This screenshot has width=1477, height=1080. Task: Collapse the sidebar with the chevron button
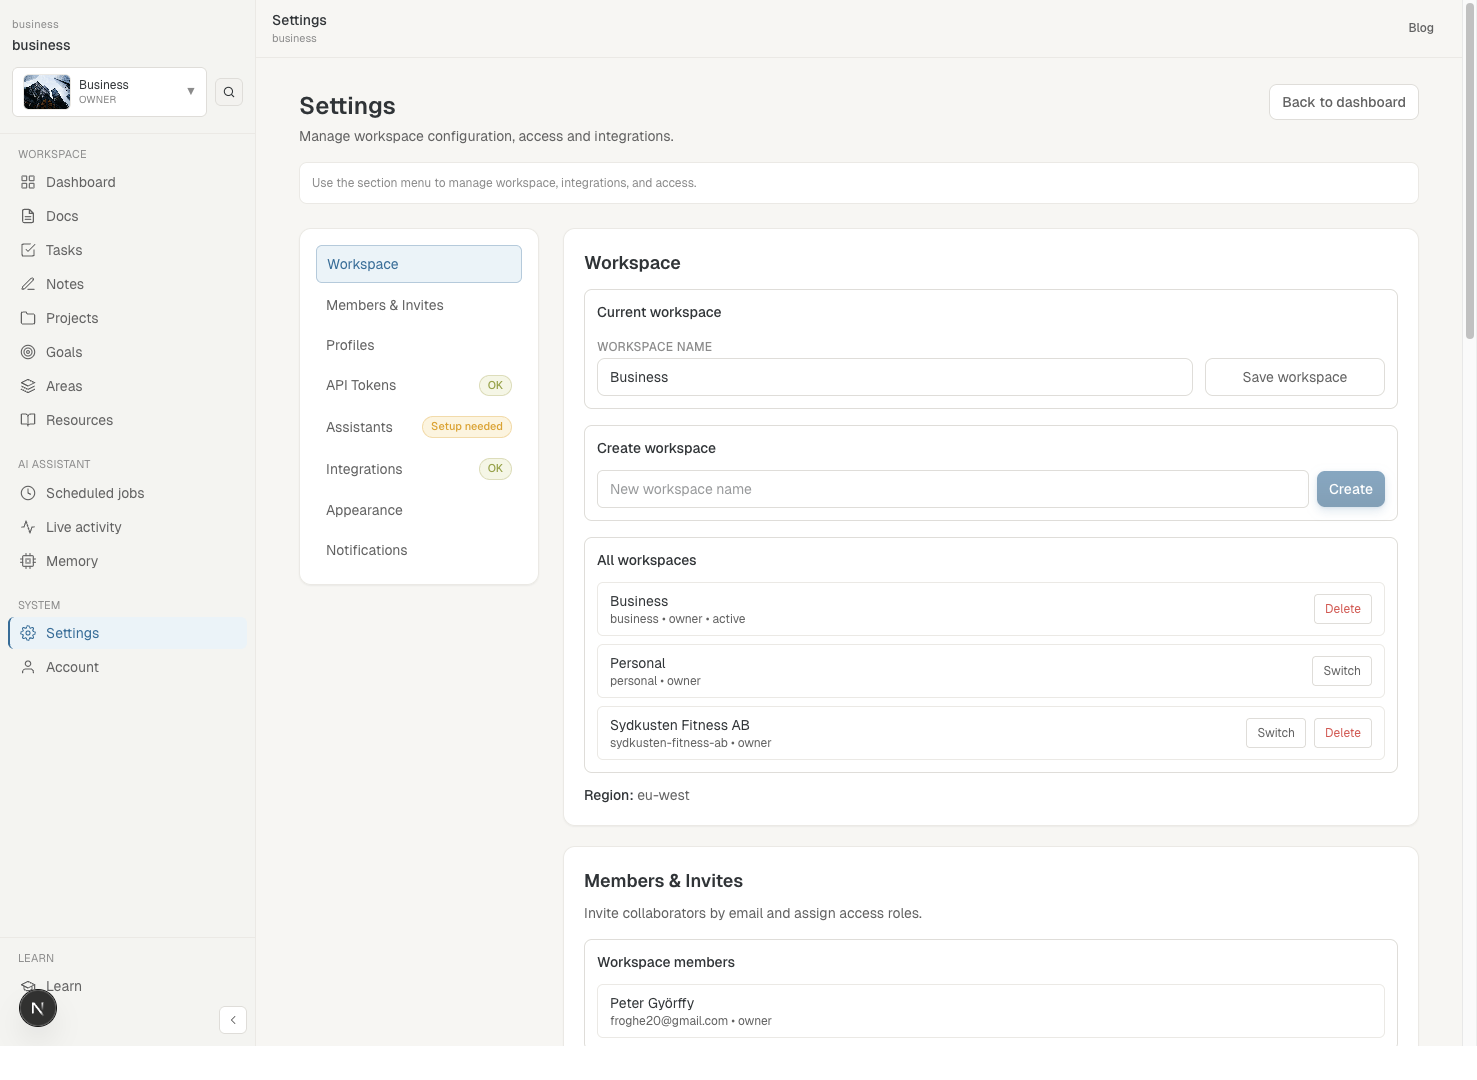pos(233,1020)
